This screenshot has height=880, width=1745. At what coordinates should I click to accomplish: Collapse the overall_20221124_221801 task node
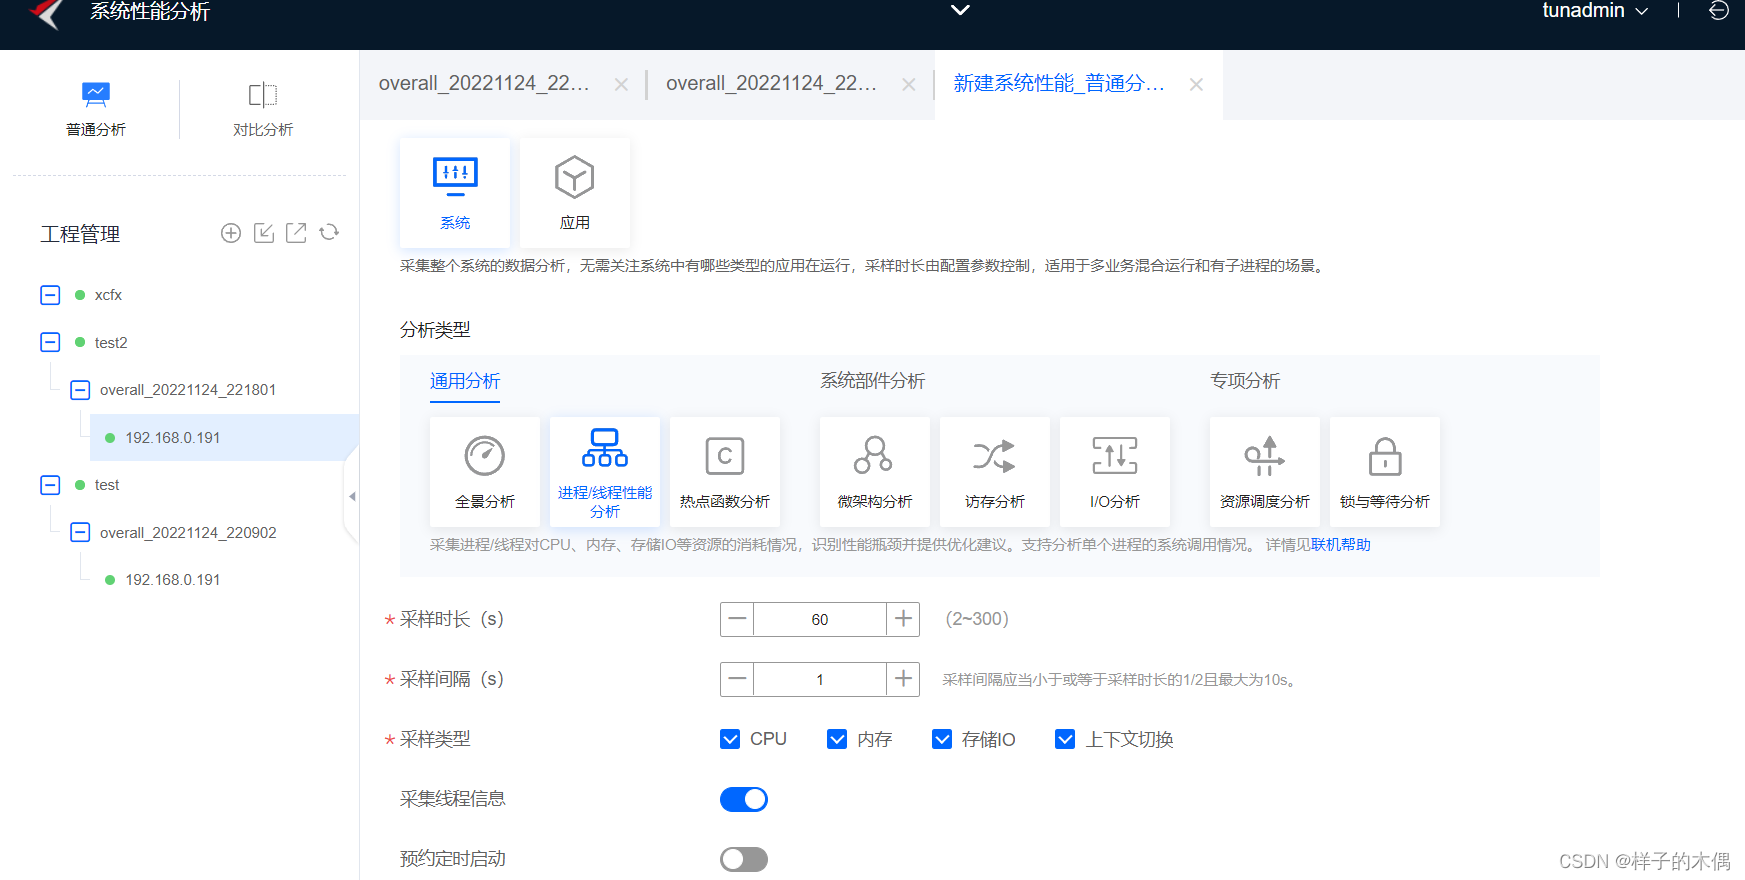[80, 390]
